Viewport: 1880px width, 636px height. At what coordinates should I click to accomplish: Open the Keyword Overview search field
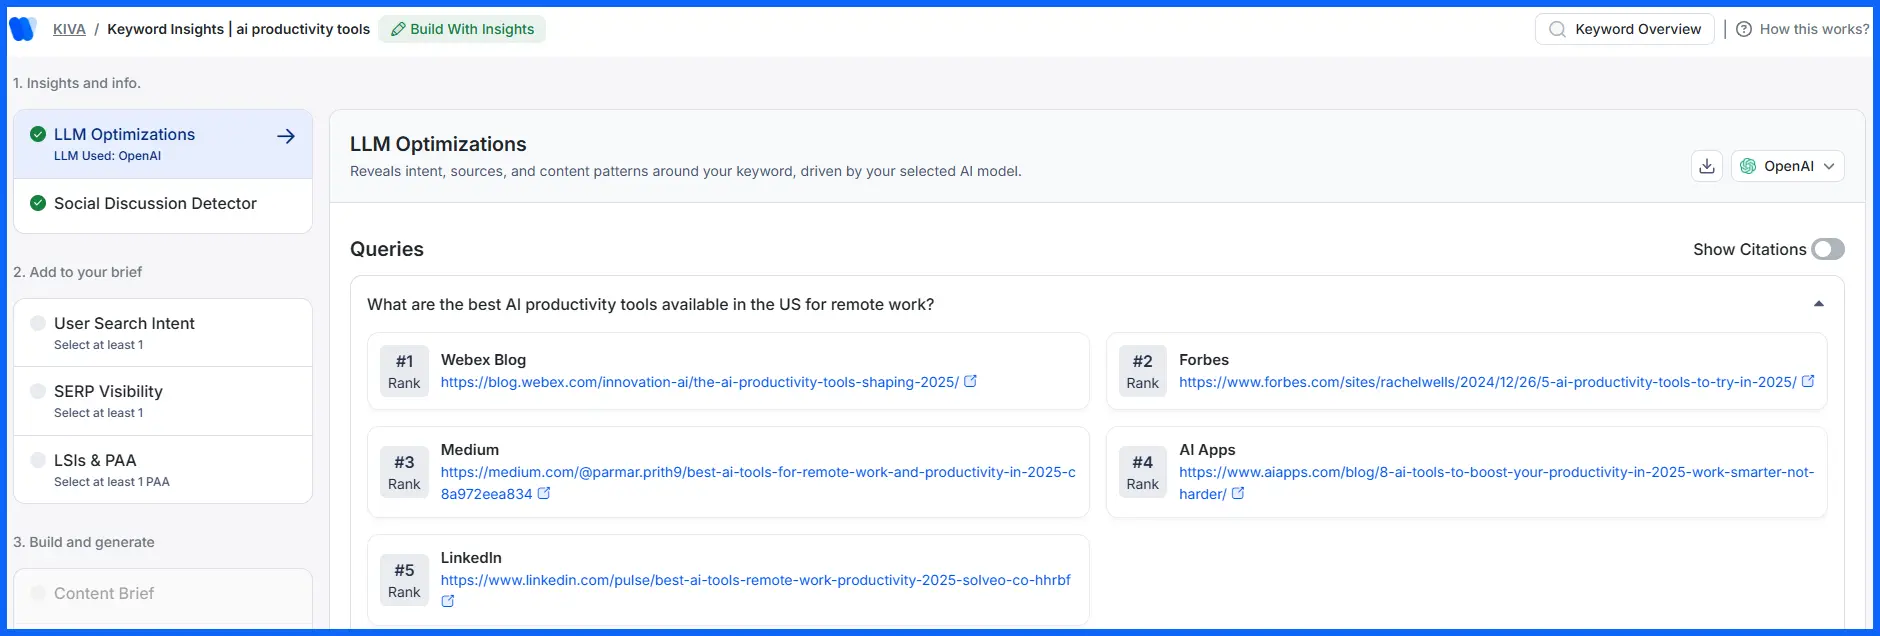tap(1625, 29)
